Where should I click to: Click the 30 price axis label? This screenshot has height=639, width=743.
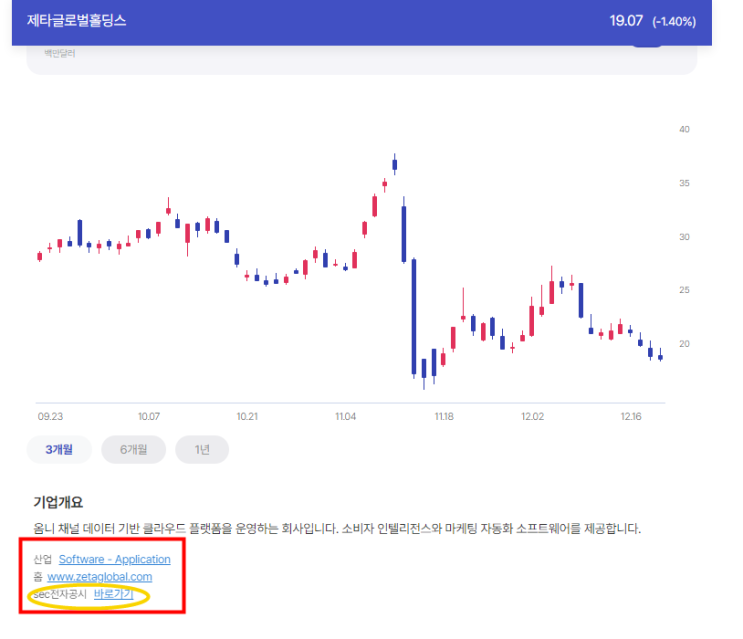tap(684, 237)
